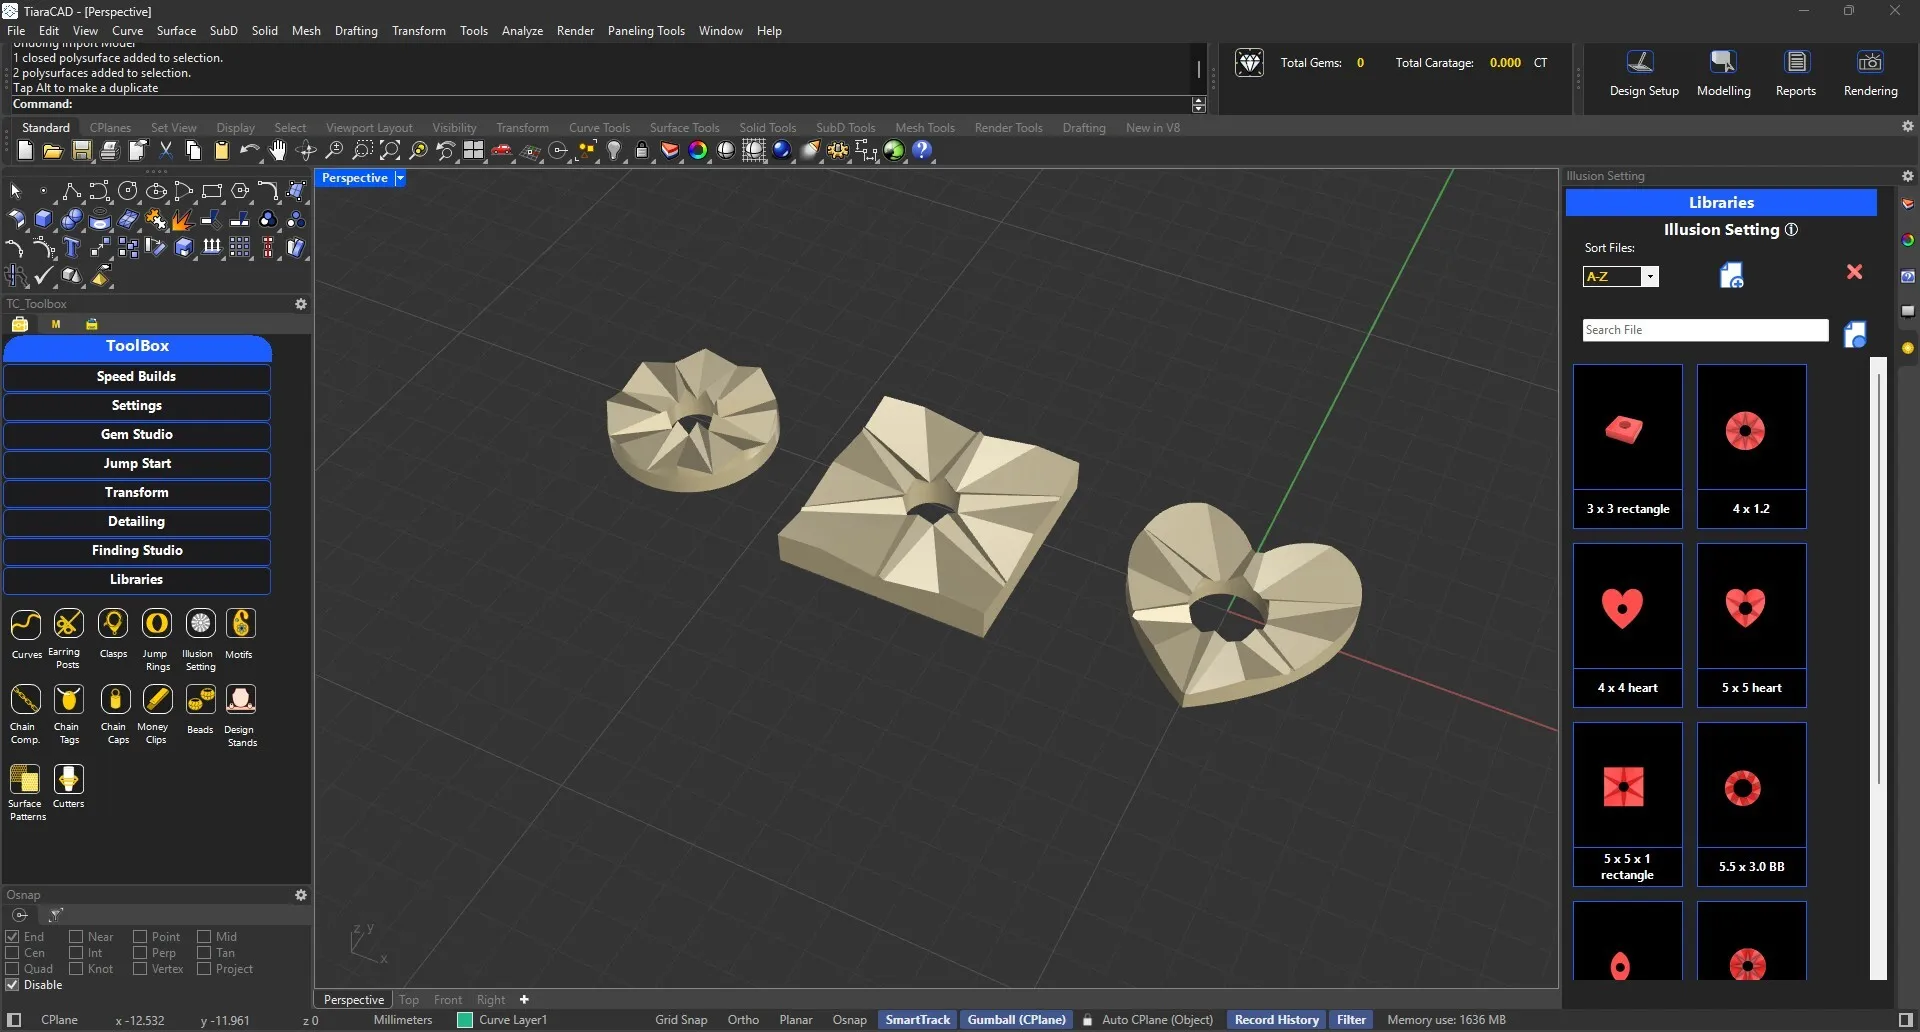Click the Money Clips icon
1920x1032 pixels.
[x=157, y=700]
